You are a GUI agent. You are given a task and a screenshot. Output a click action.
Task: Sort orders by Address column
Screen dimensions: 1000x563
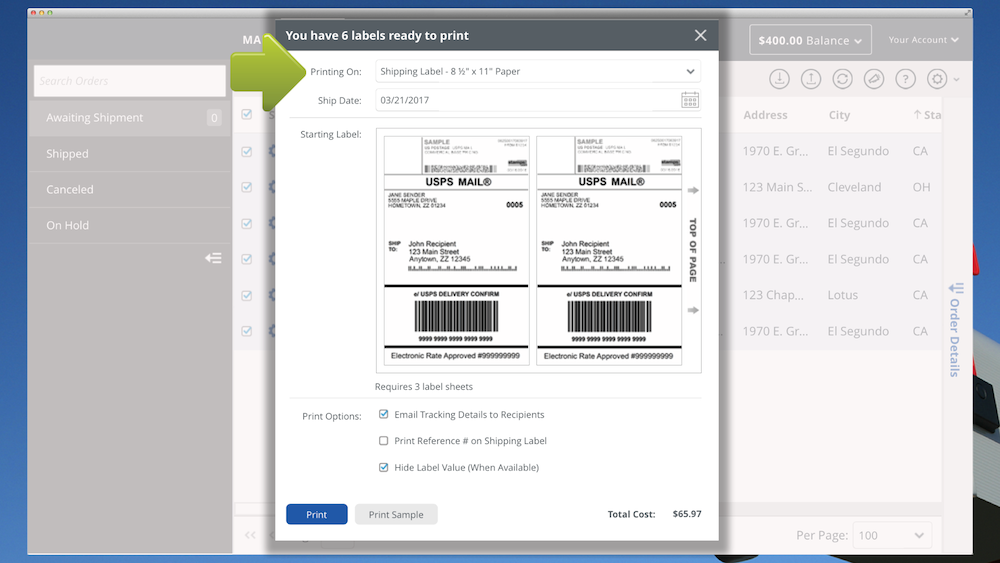(765, 115)
